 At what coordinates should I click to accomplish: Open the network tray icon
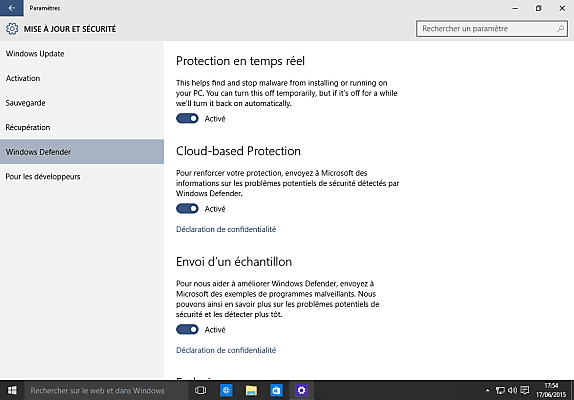click(x=500, y=390)
